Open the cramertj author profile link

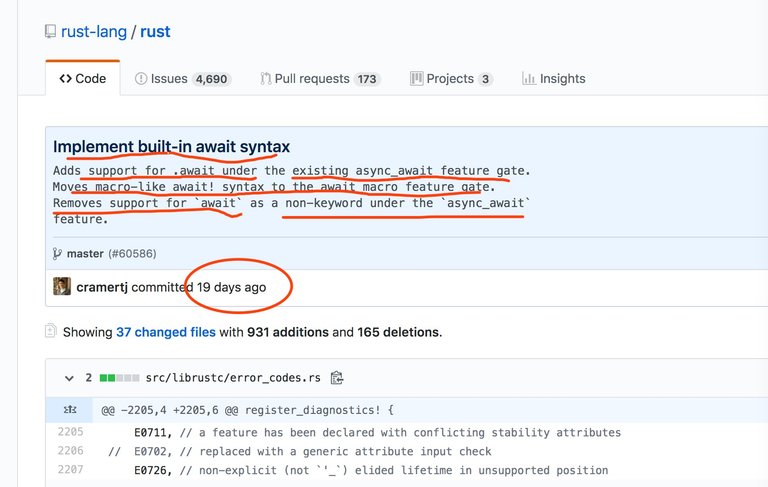pyautogui.click(x=104, y=287)
